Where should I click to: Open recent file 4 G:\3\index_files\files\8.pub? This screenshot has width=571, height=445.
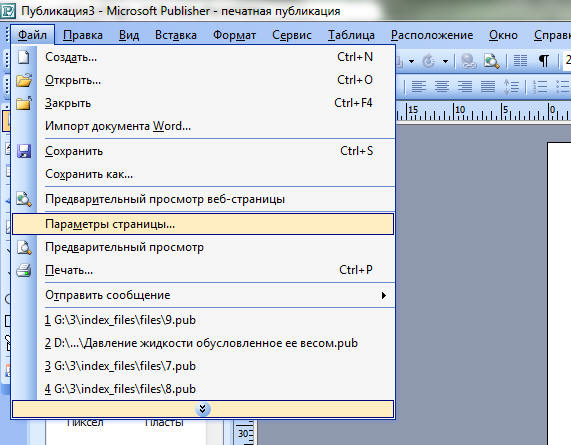203,389
